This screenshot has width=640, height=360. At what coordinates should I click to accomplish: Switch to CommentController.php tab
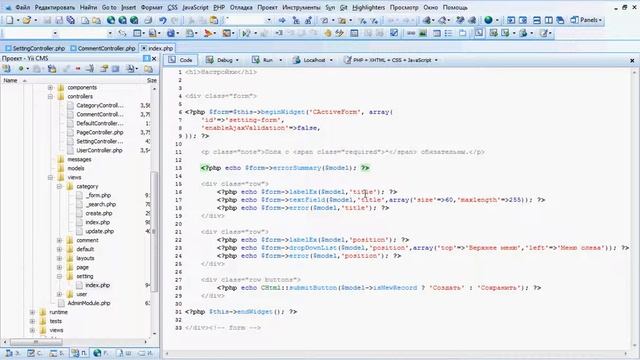coord(103,48)
